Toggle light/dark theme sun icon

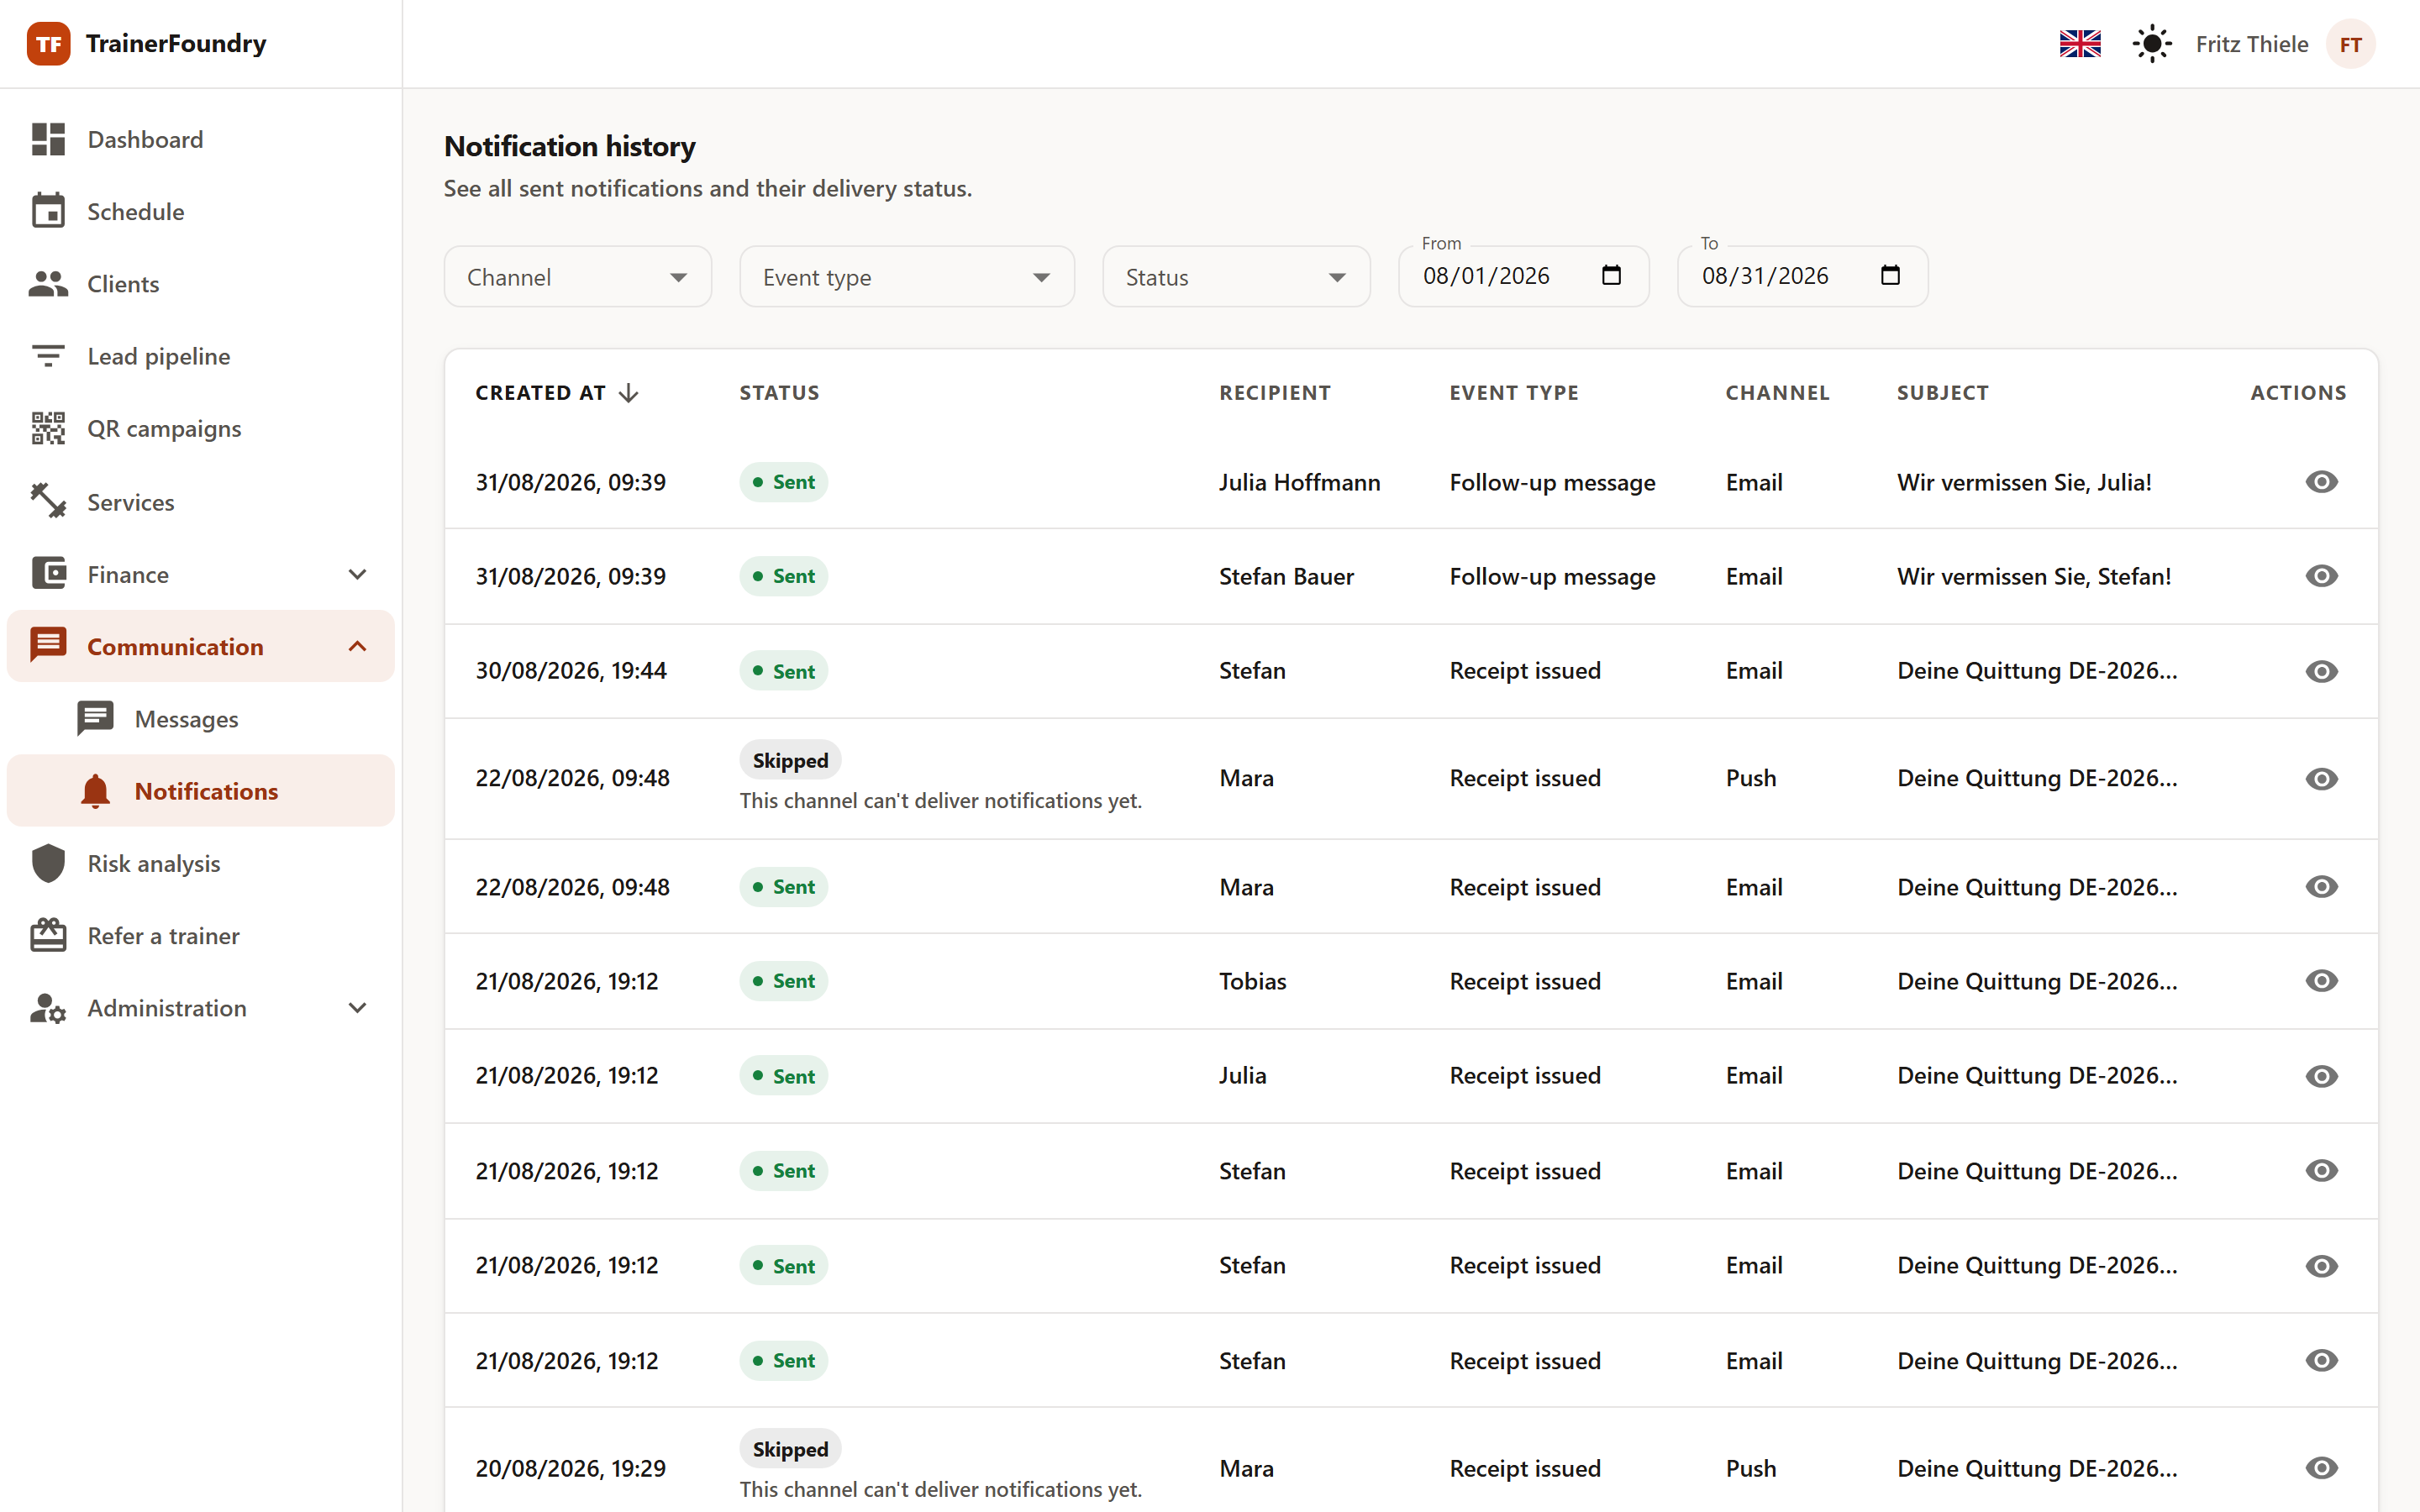tap(2152, 44)
